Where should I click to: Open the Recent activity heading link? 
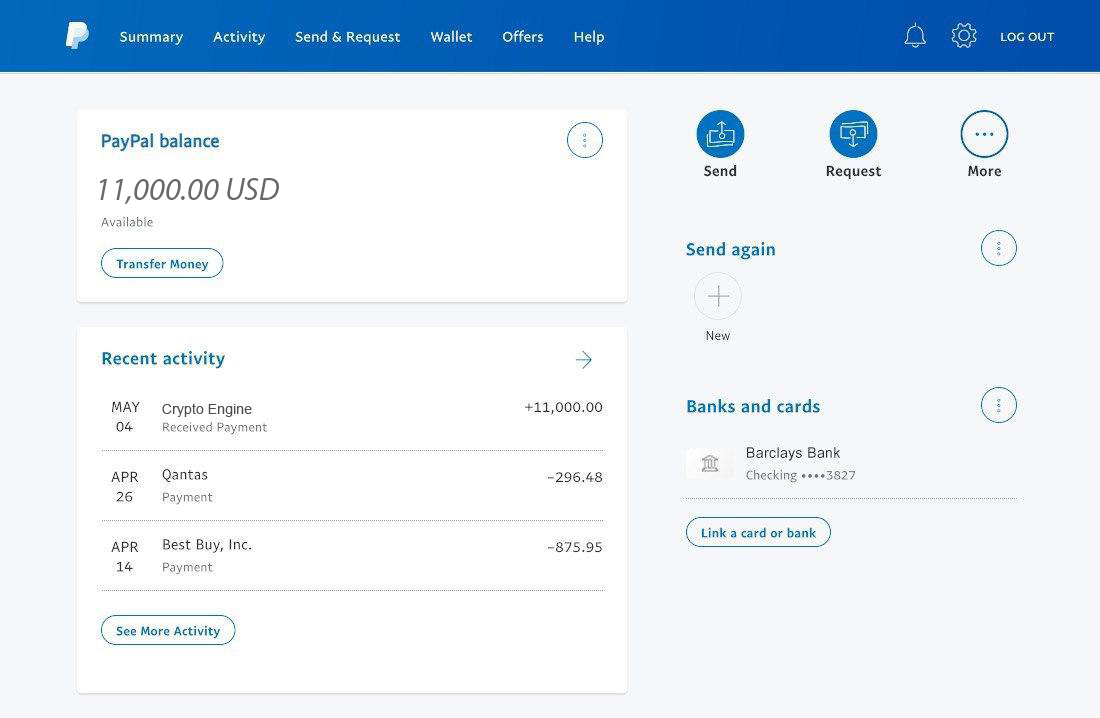click(163, 359)
